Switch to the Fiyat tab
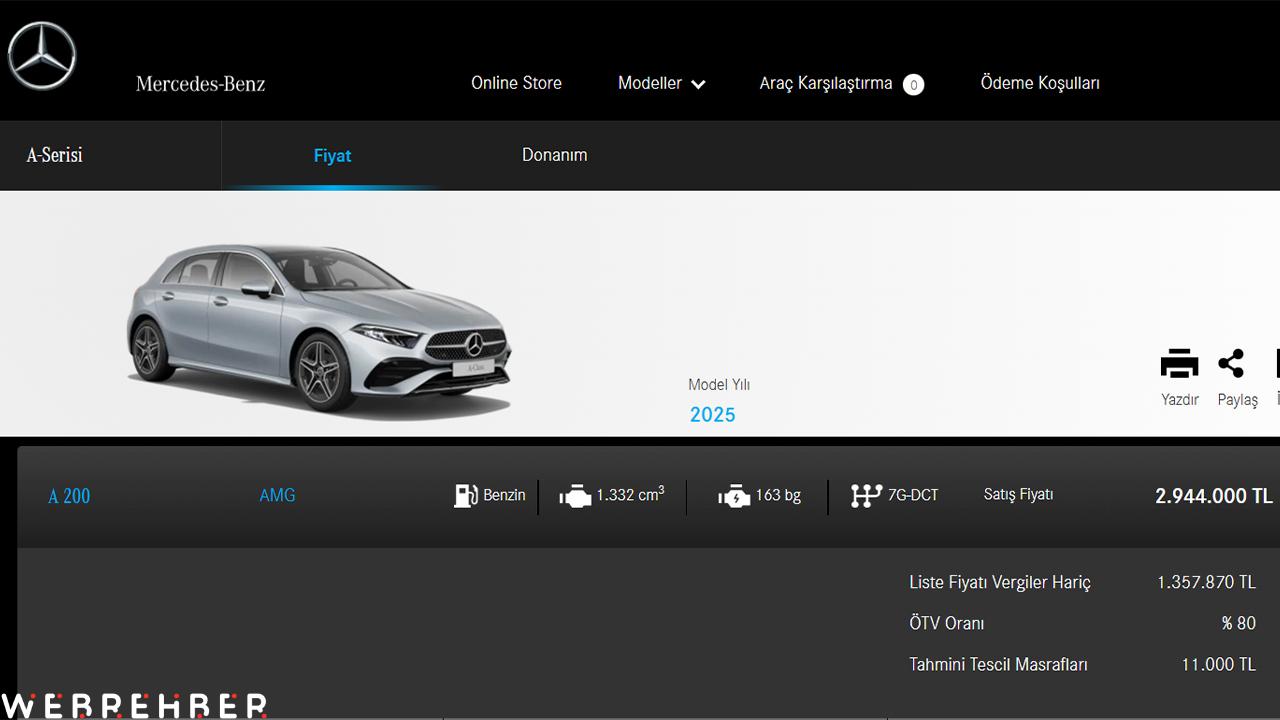Image resolution: width=1280 pixels, height=720 pixels. [x=332, y=156]
